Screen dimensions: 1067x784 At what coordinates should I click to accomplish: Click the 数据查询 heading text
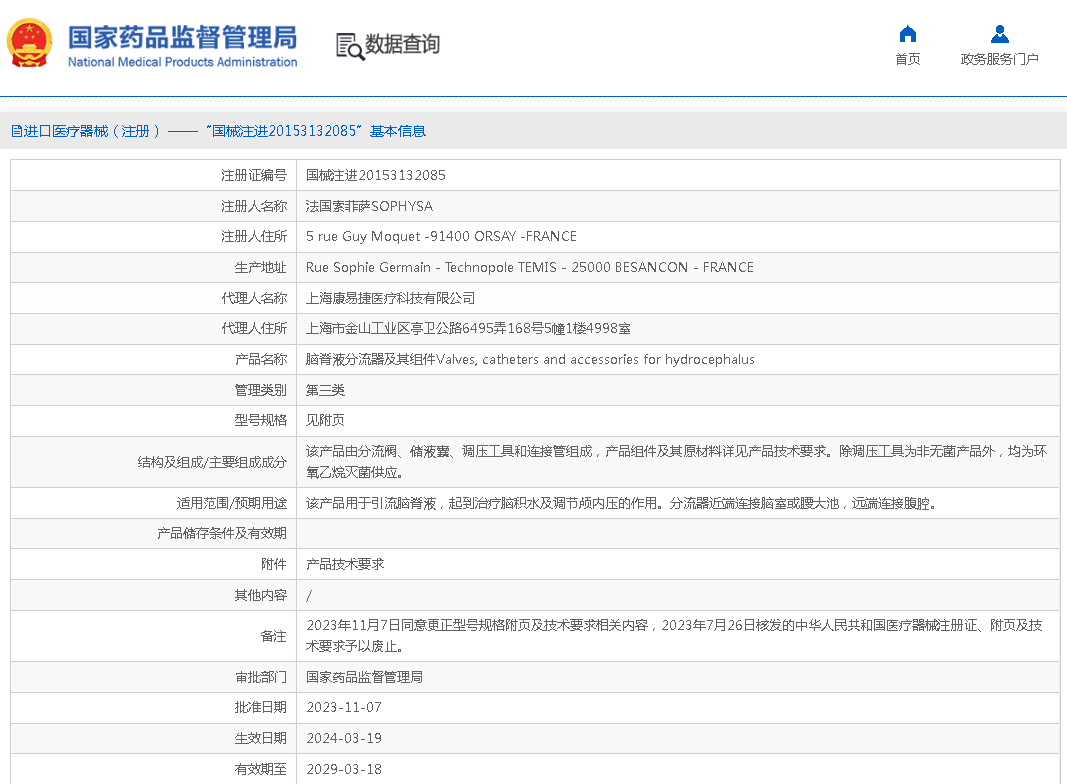[402, 44]
